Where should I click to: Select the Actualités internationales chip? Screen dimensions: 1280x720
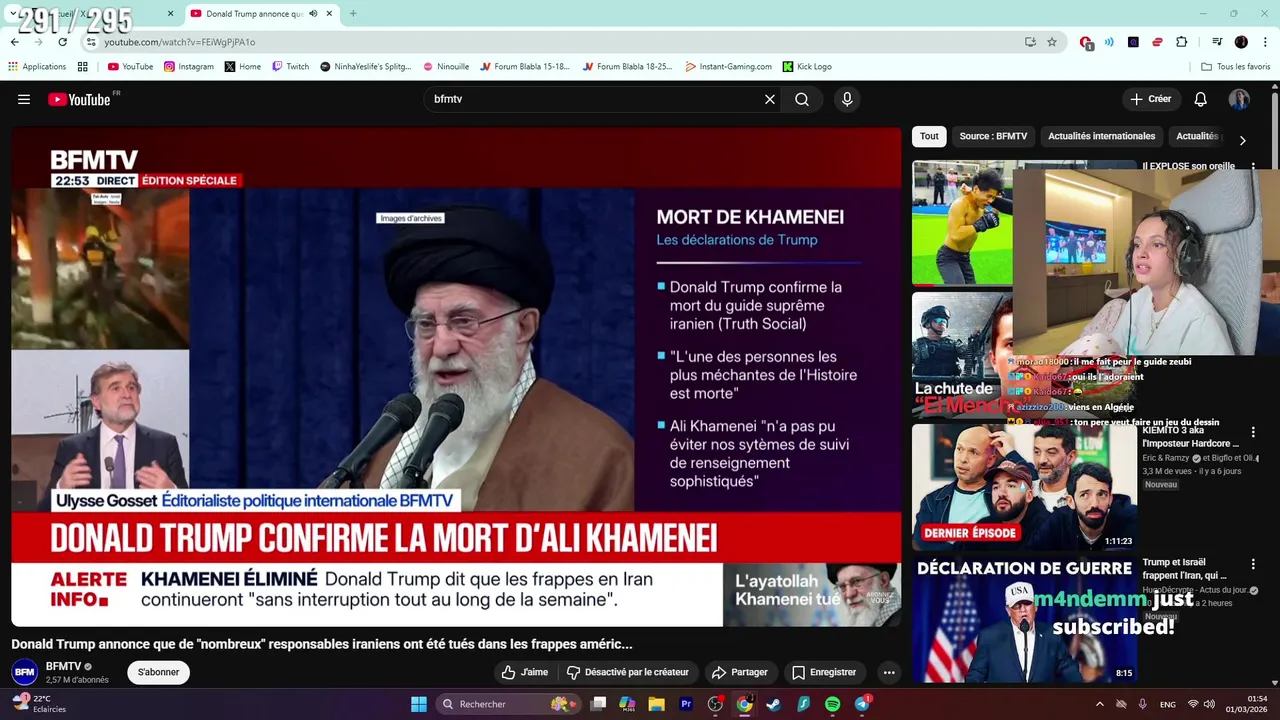(1101, 136)
